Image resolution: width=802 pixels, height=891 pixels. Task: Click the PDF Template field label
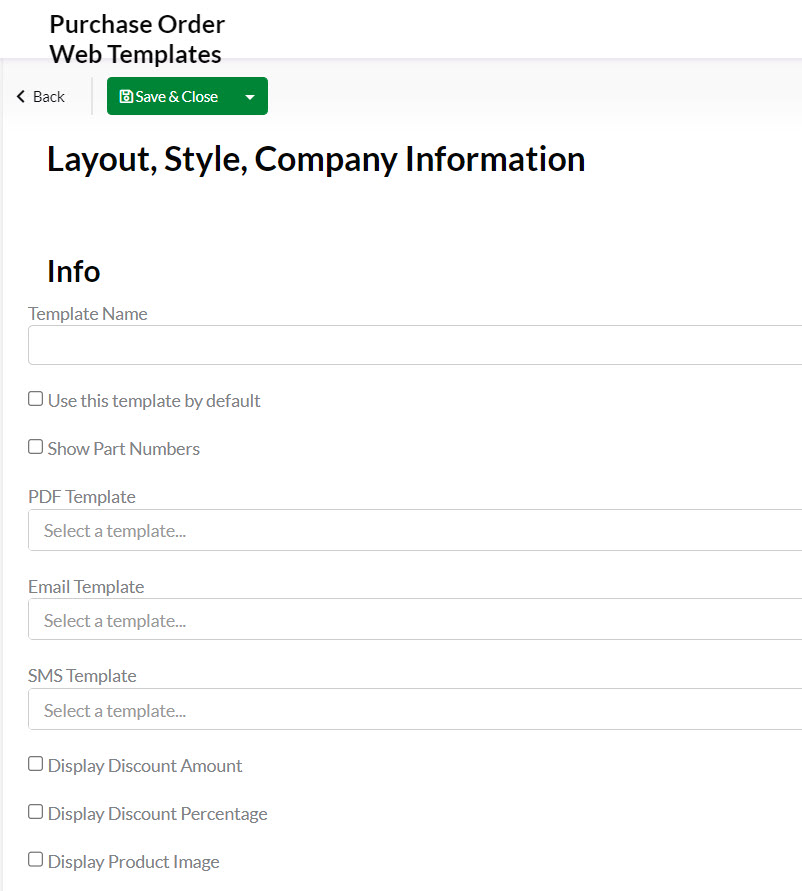(82, 497)
